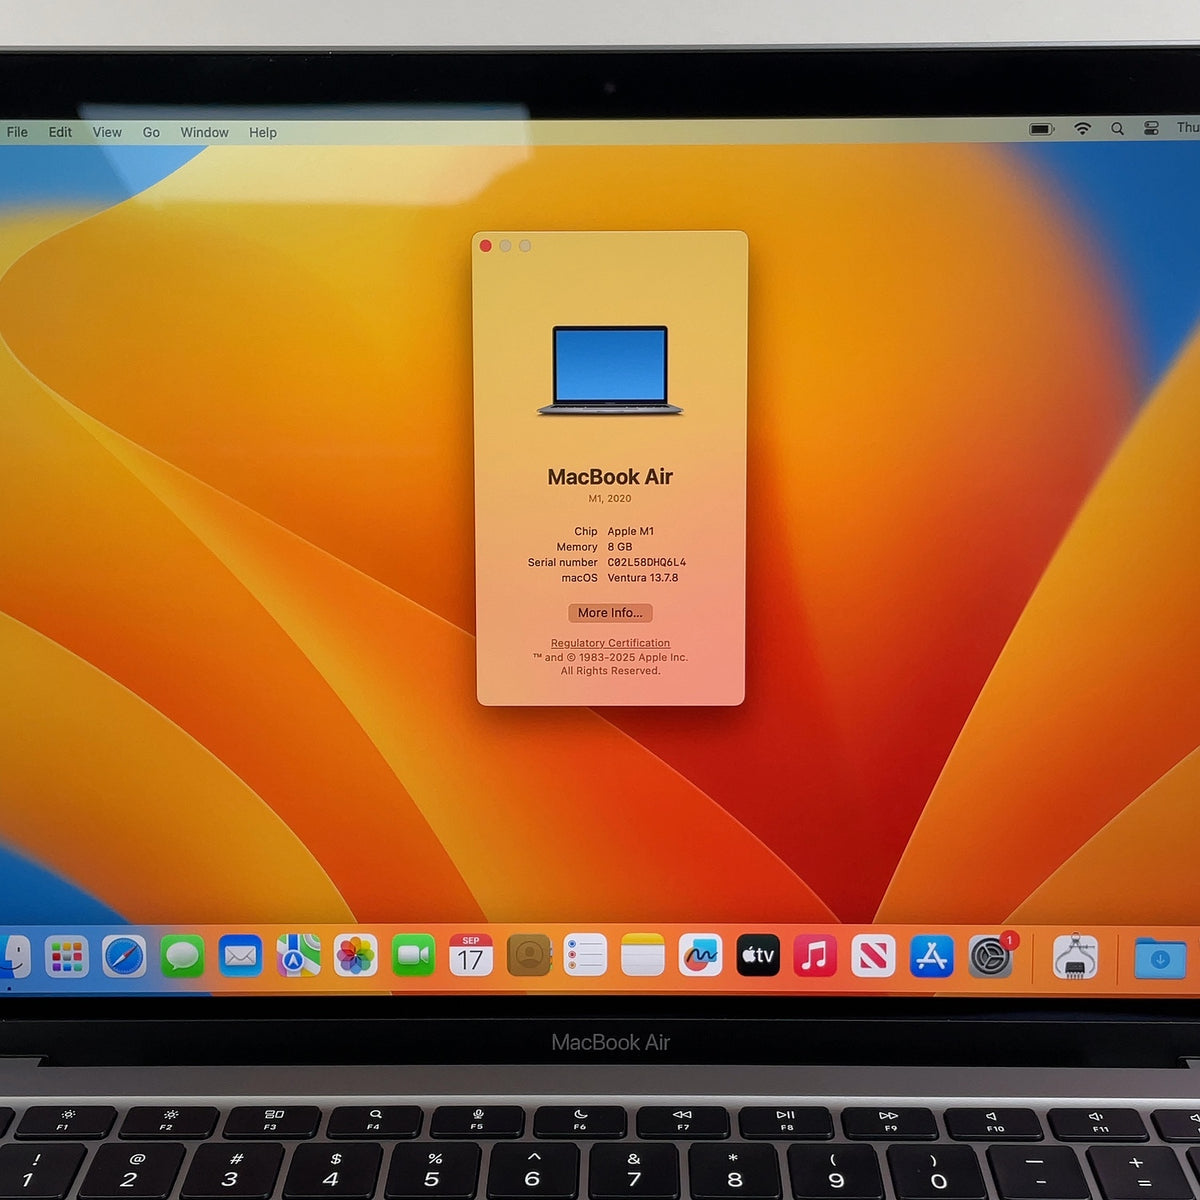Open the News app
This screenshot has width=1200, height=1200.
coord(873,956)
